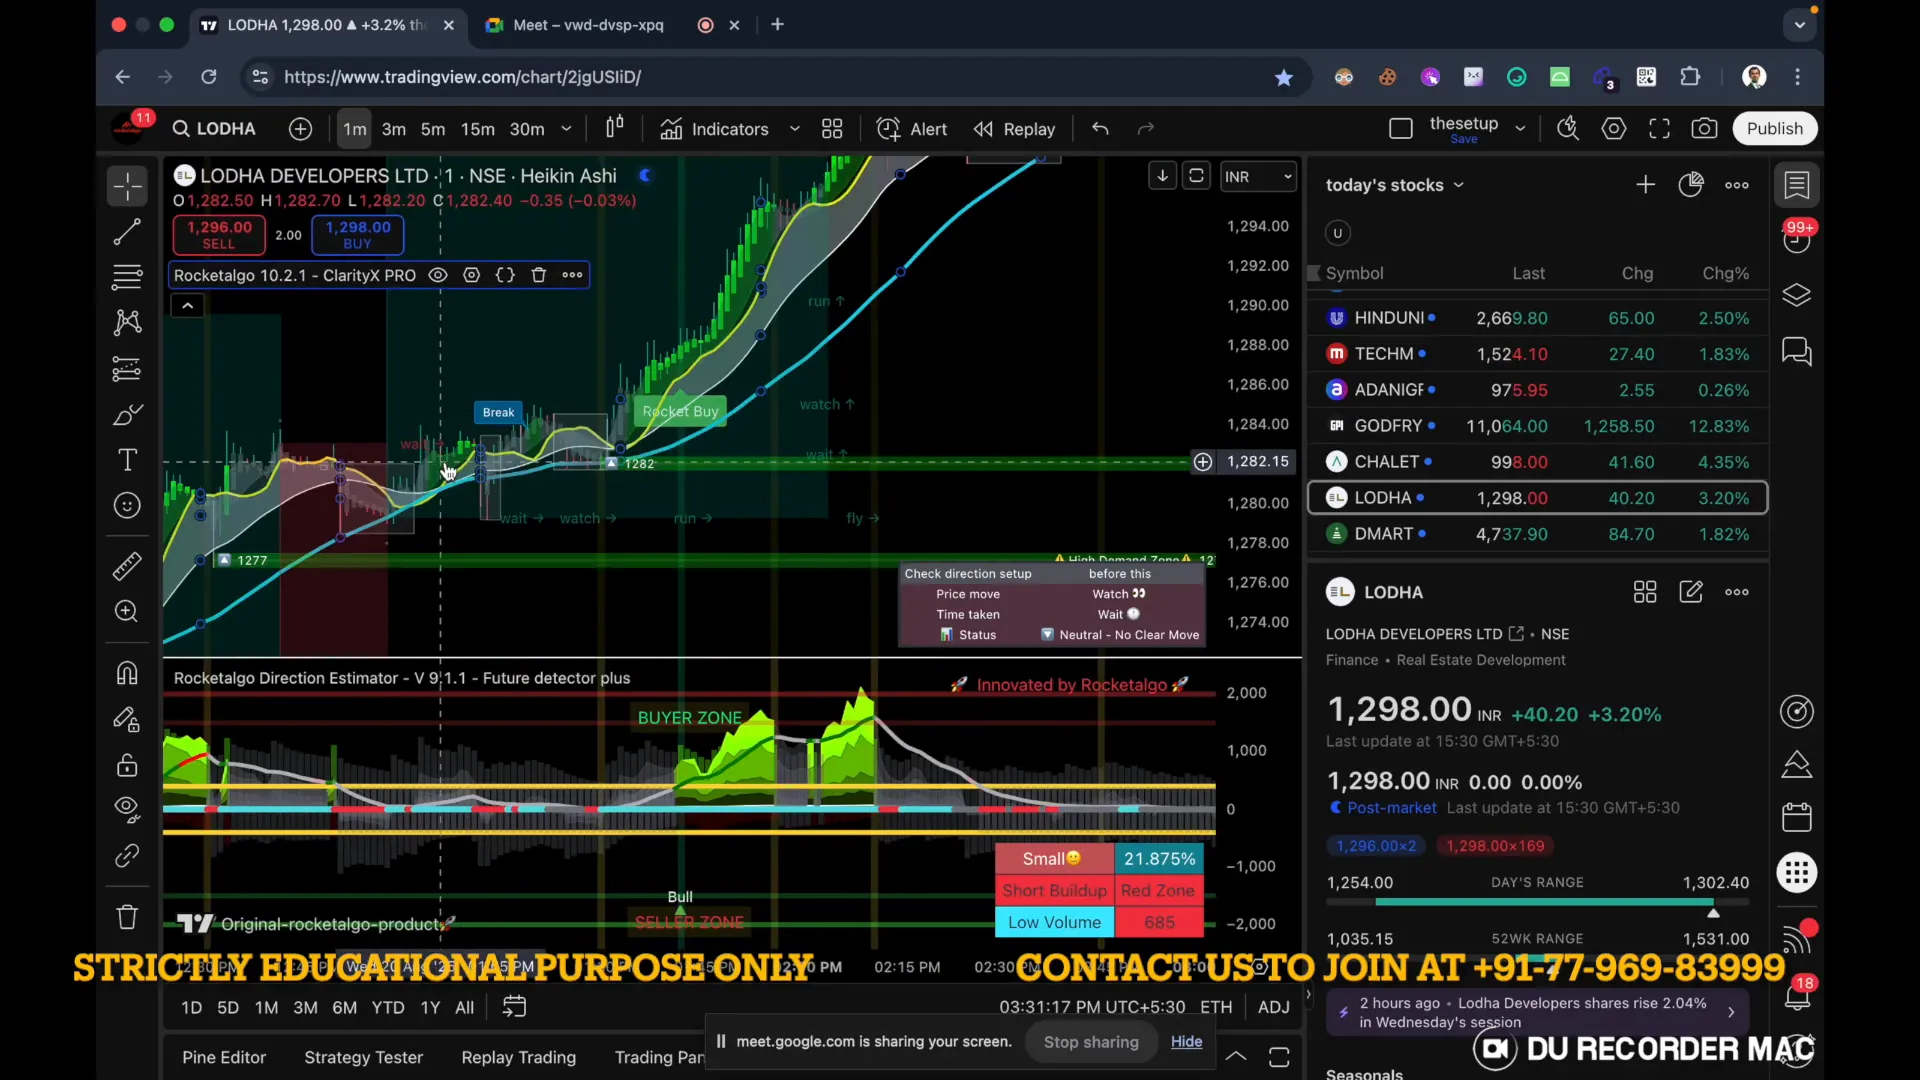This screenshot has height=1080, width=1920.
Task: Open the watchlist and details panel
Action: [1797, 185]
